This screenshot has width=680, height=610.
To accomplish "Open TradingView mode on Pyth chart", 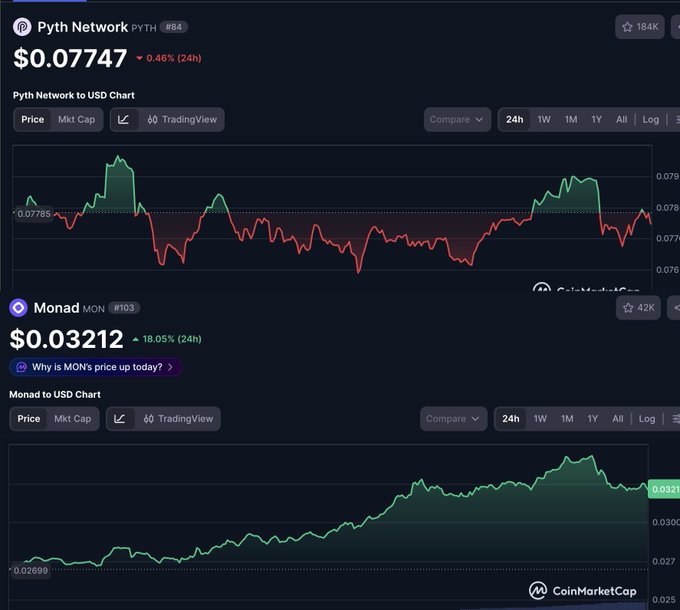I will tap(182, 120).
